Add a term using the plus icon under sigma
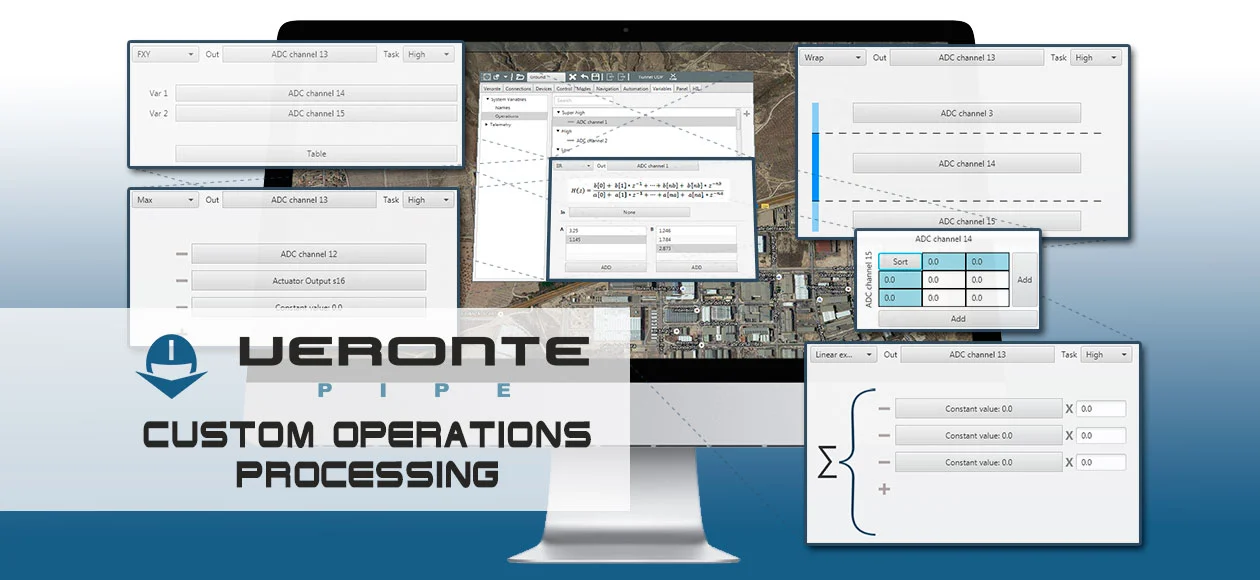Image resolution: width=1260 pixels, height=580 pixels. (x=884, y=489)
